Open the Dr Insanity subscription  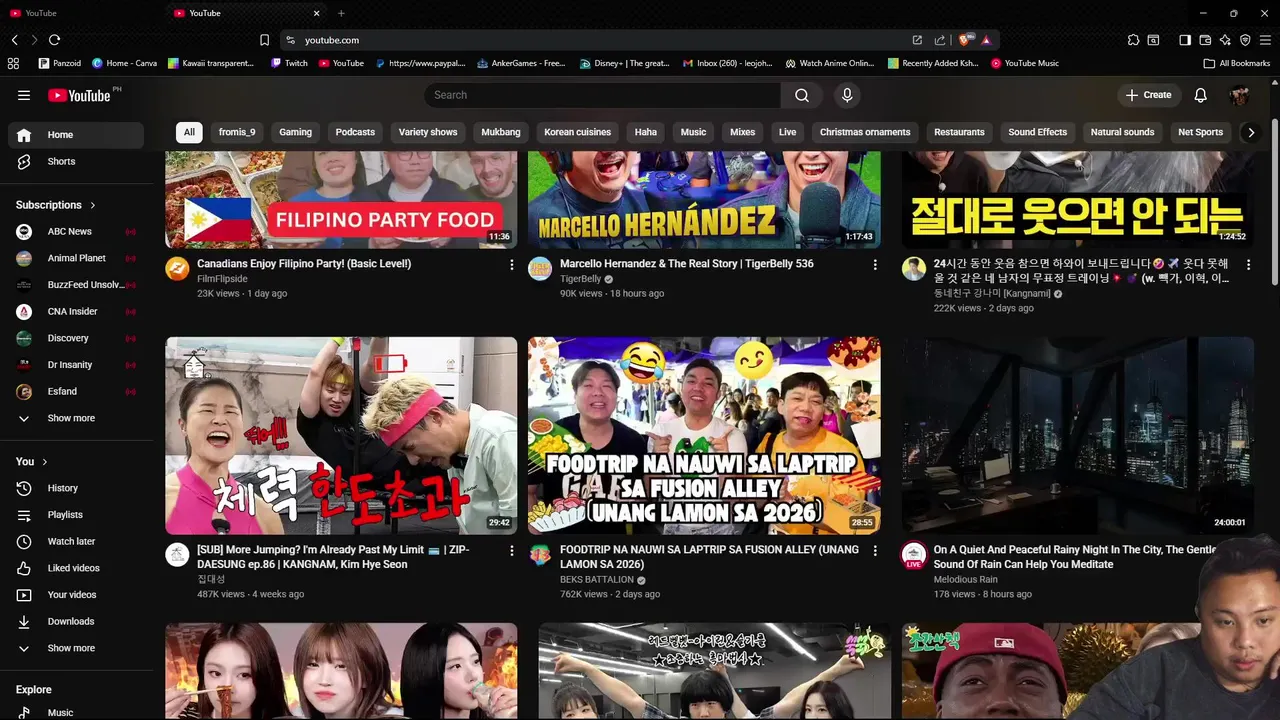(78, 365)
